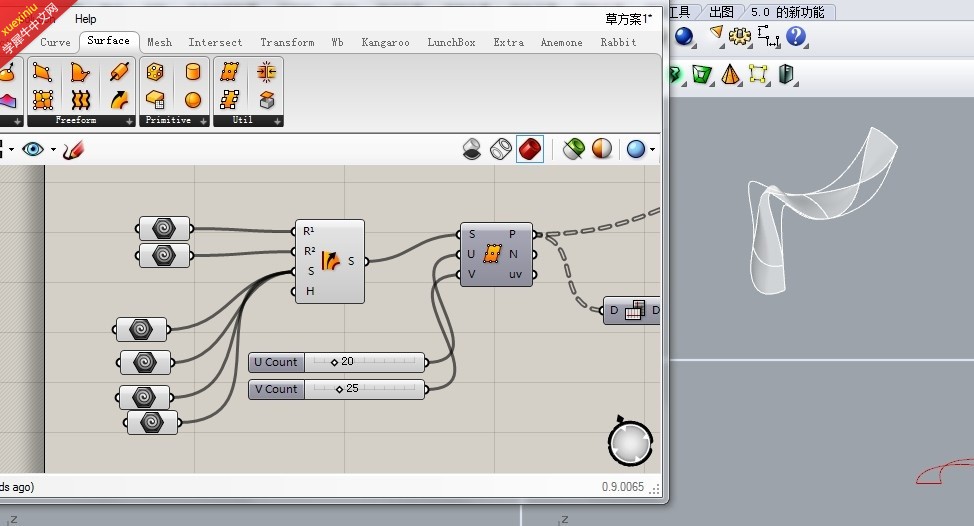Enable wireframe preview mode
The image size is (974, 526).
pyautogui.click(x=501, y=149)
